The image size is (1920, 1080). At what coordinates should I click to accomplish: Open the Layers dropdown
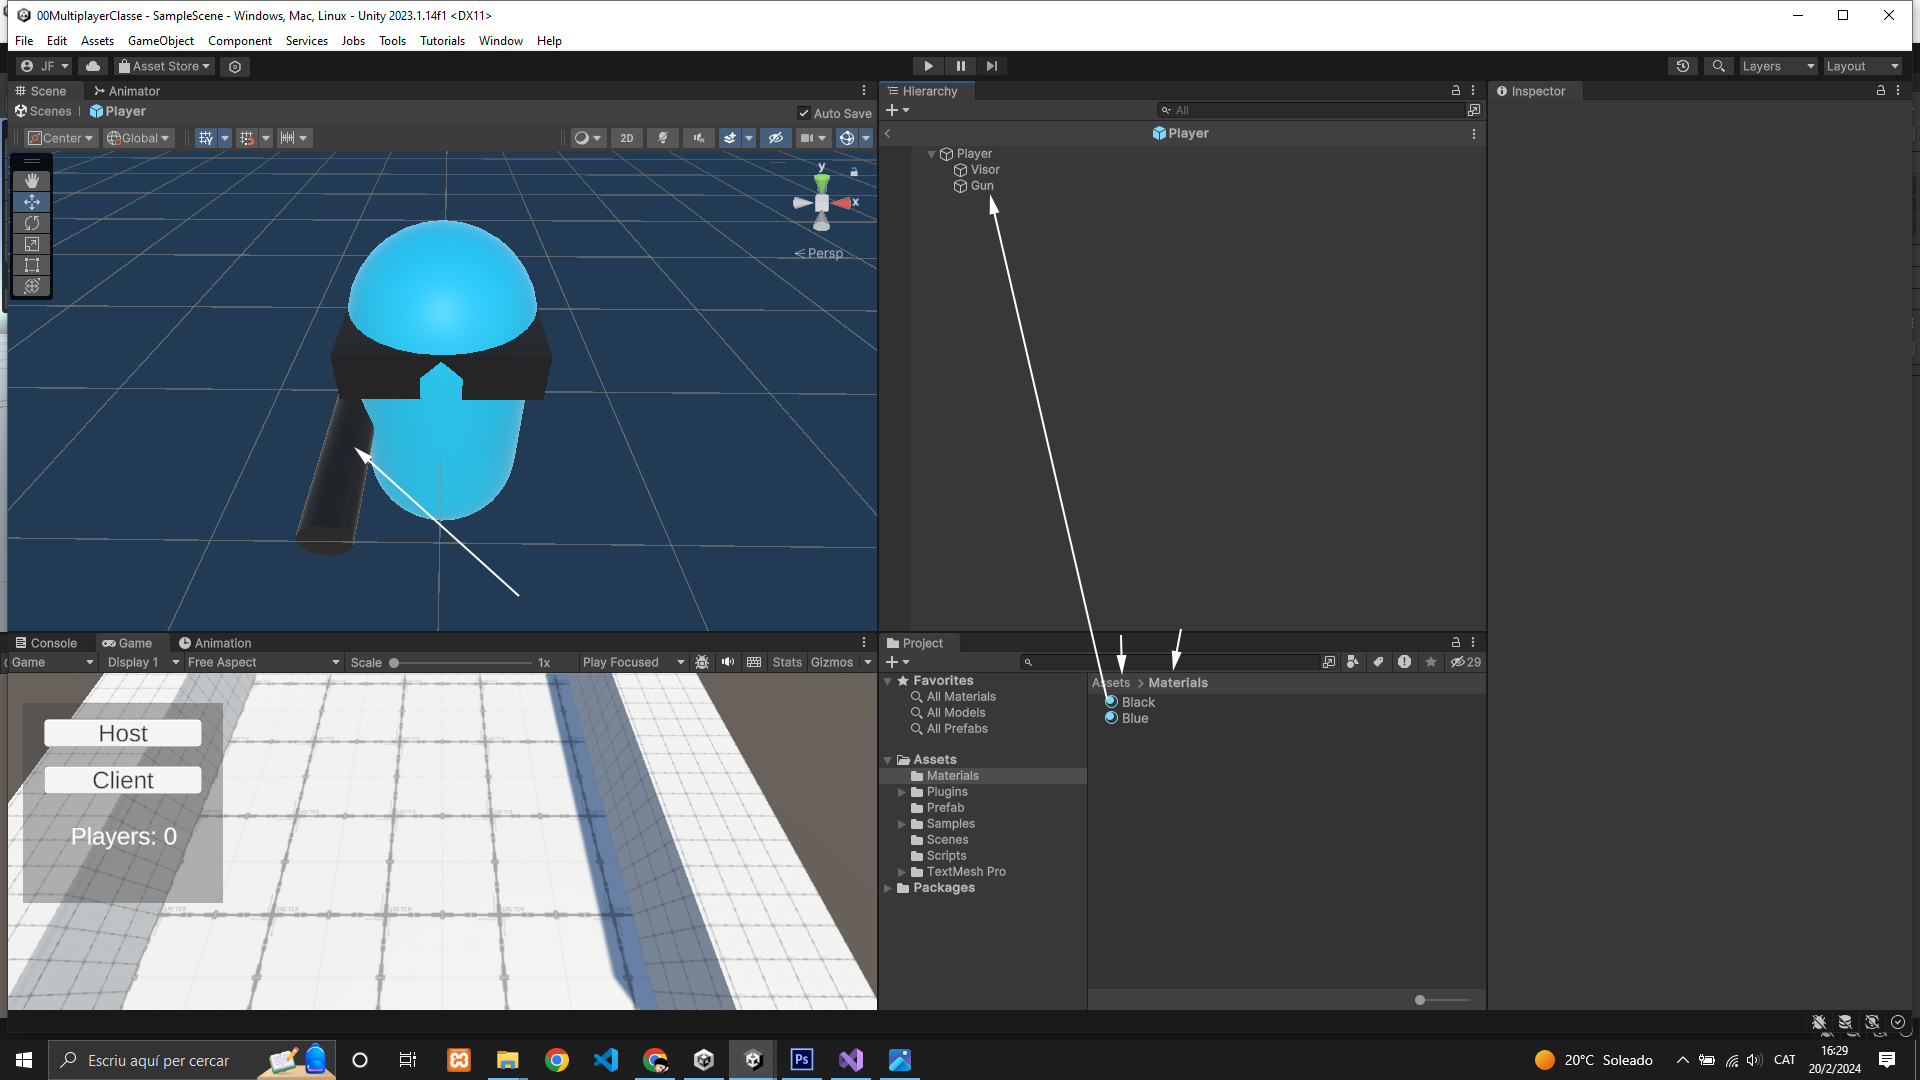coord(1777,66)
